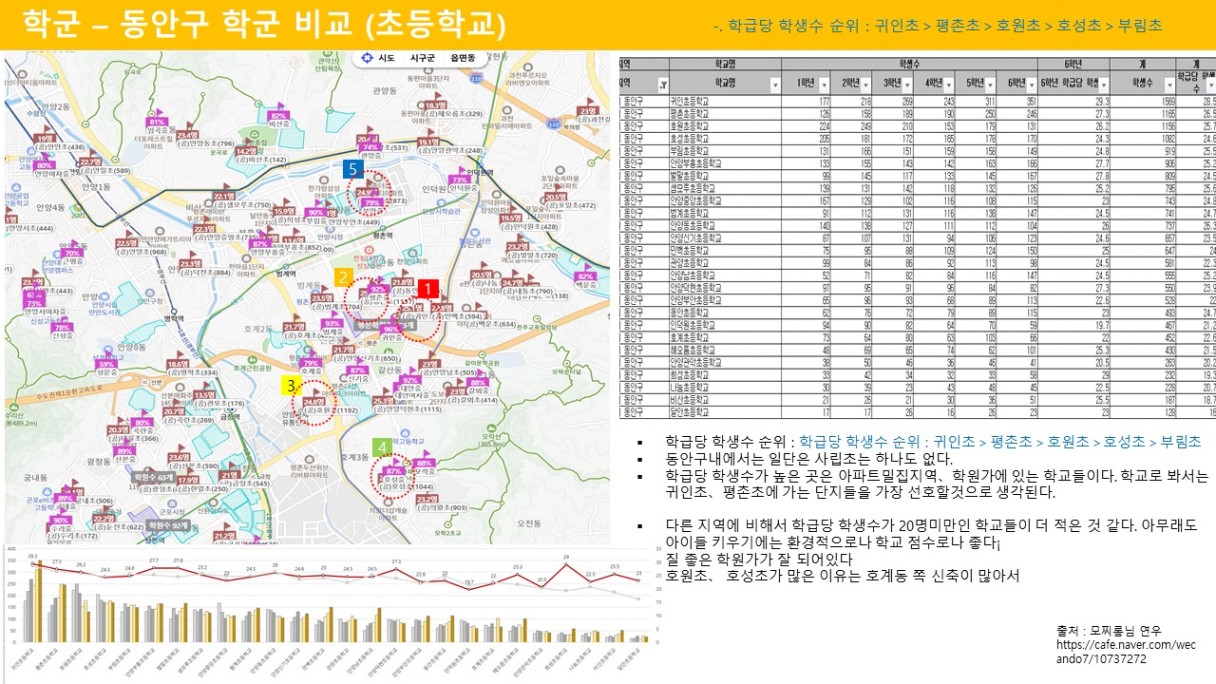Click the active filter icon on 지역 column
Image resolution: width=1216 pixels, height=684 pixels.
coord(662,86)
